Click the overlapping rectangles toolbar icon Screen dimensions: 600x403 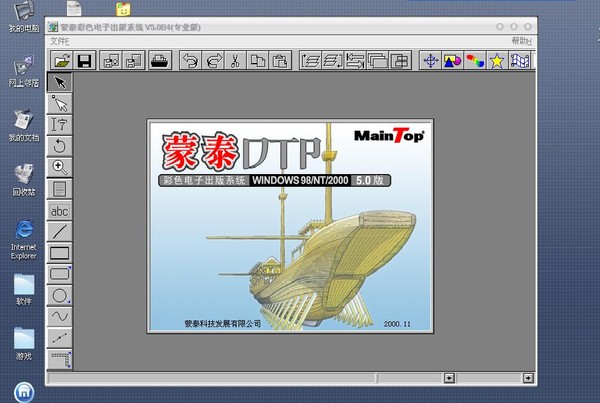378,60
